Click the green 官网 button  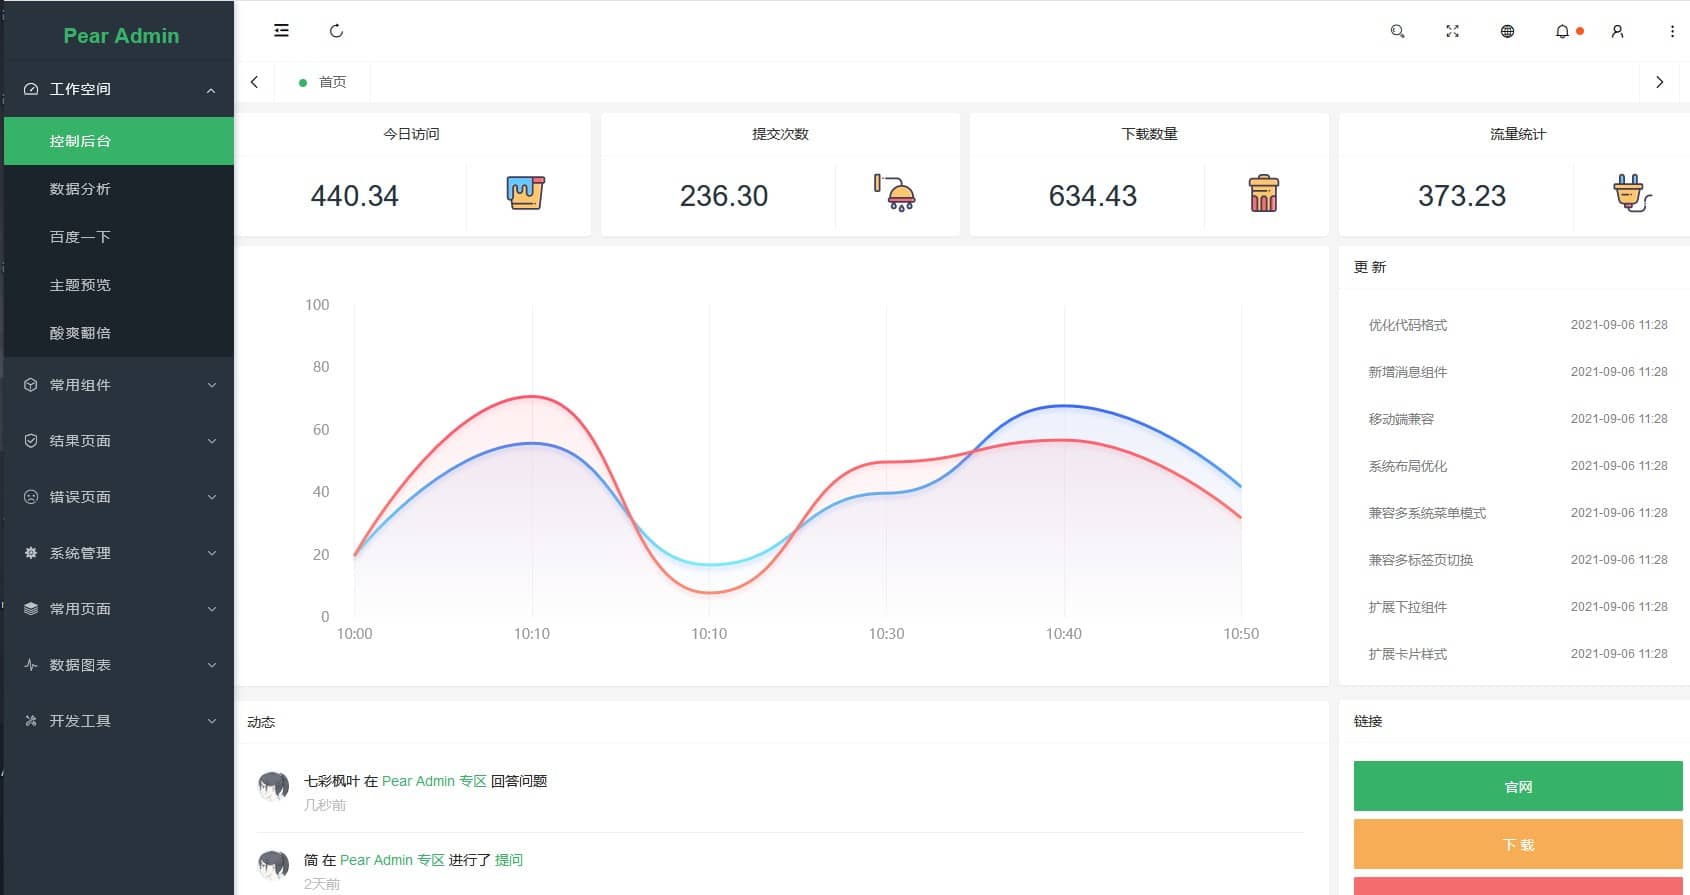[x=1517, y=786]
